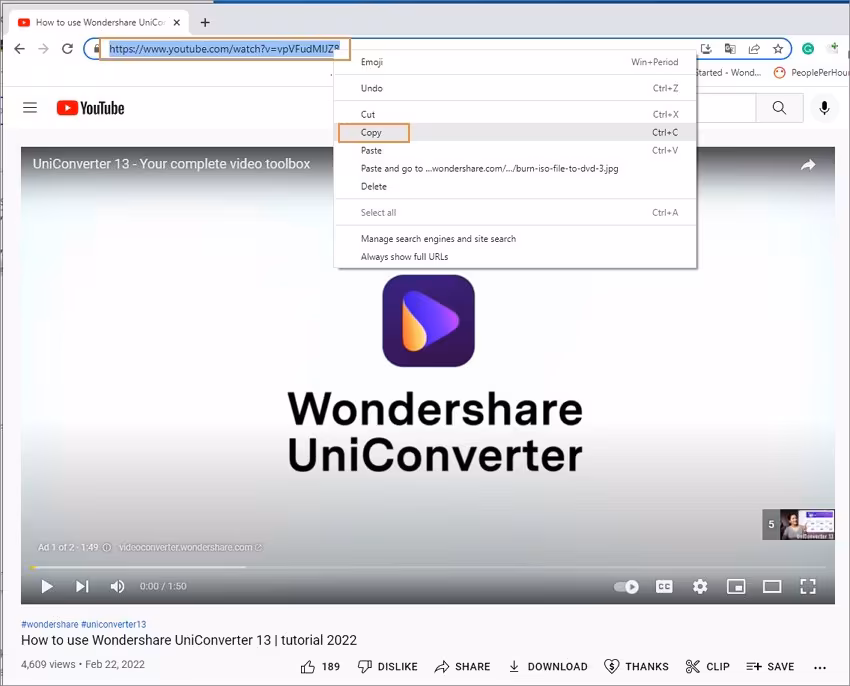Click the video title 'How to use Wondershare UniConverter 13'

coord(189,640)
